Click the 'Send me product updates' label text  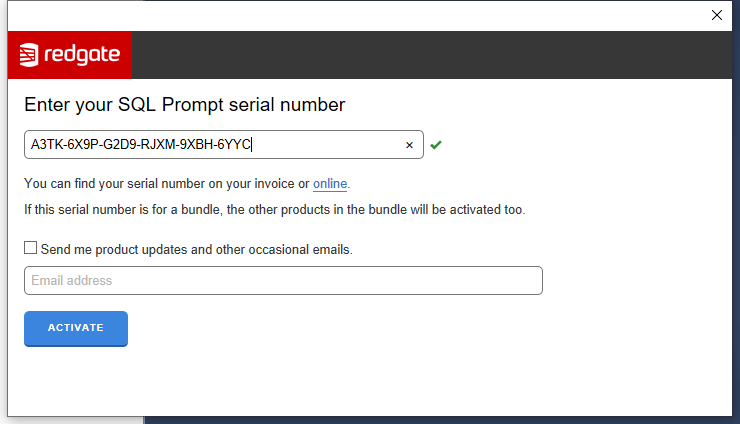coord(197,249)
